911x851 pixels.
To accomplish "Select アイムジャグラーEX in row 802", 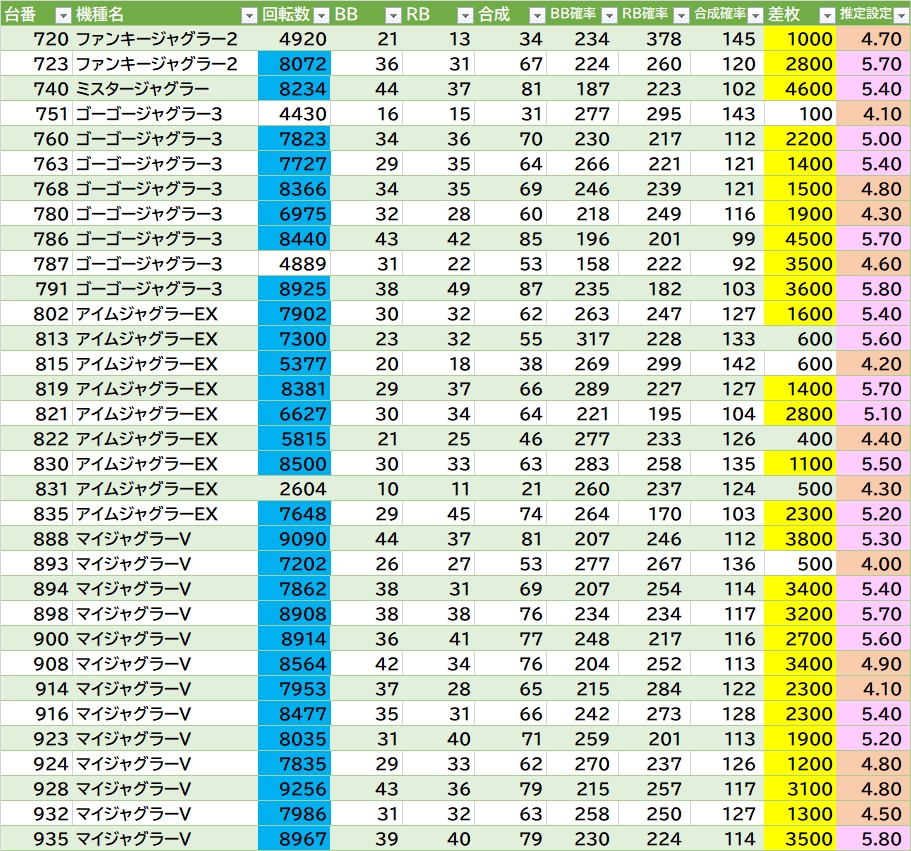I will point(166,314).
